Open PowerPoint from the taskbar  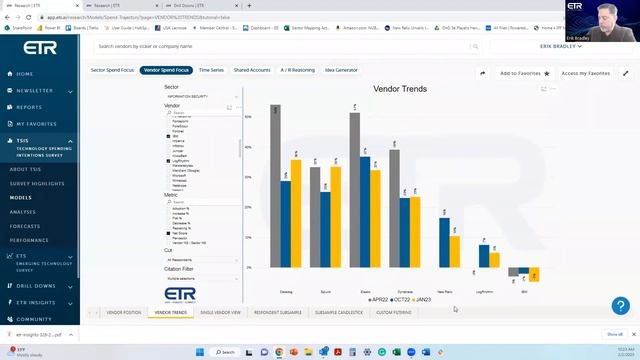click(x=293, y=352)
